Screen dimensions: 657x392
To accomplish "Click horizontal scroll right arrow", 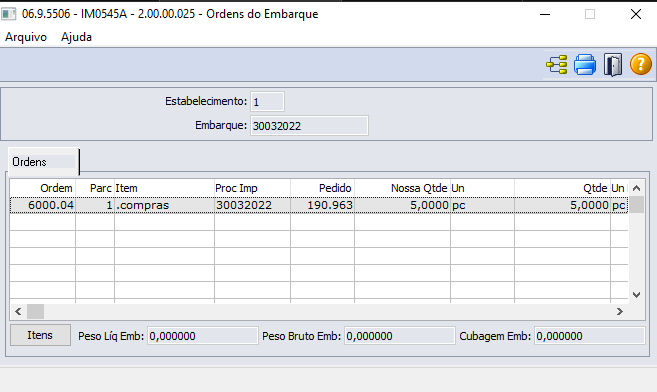I will (x=620, y=311).
